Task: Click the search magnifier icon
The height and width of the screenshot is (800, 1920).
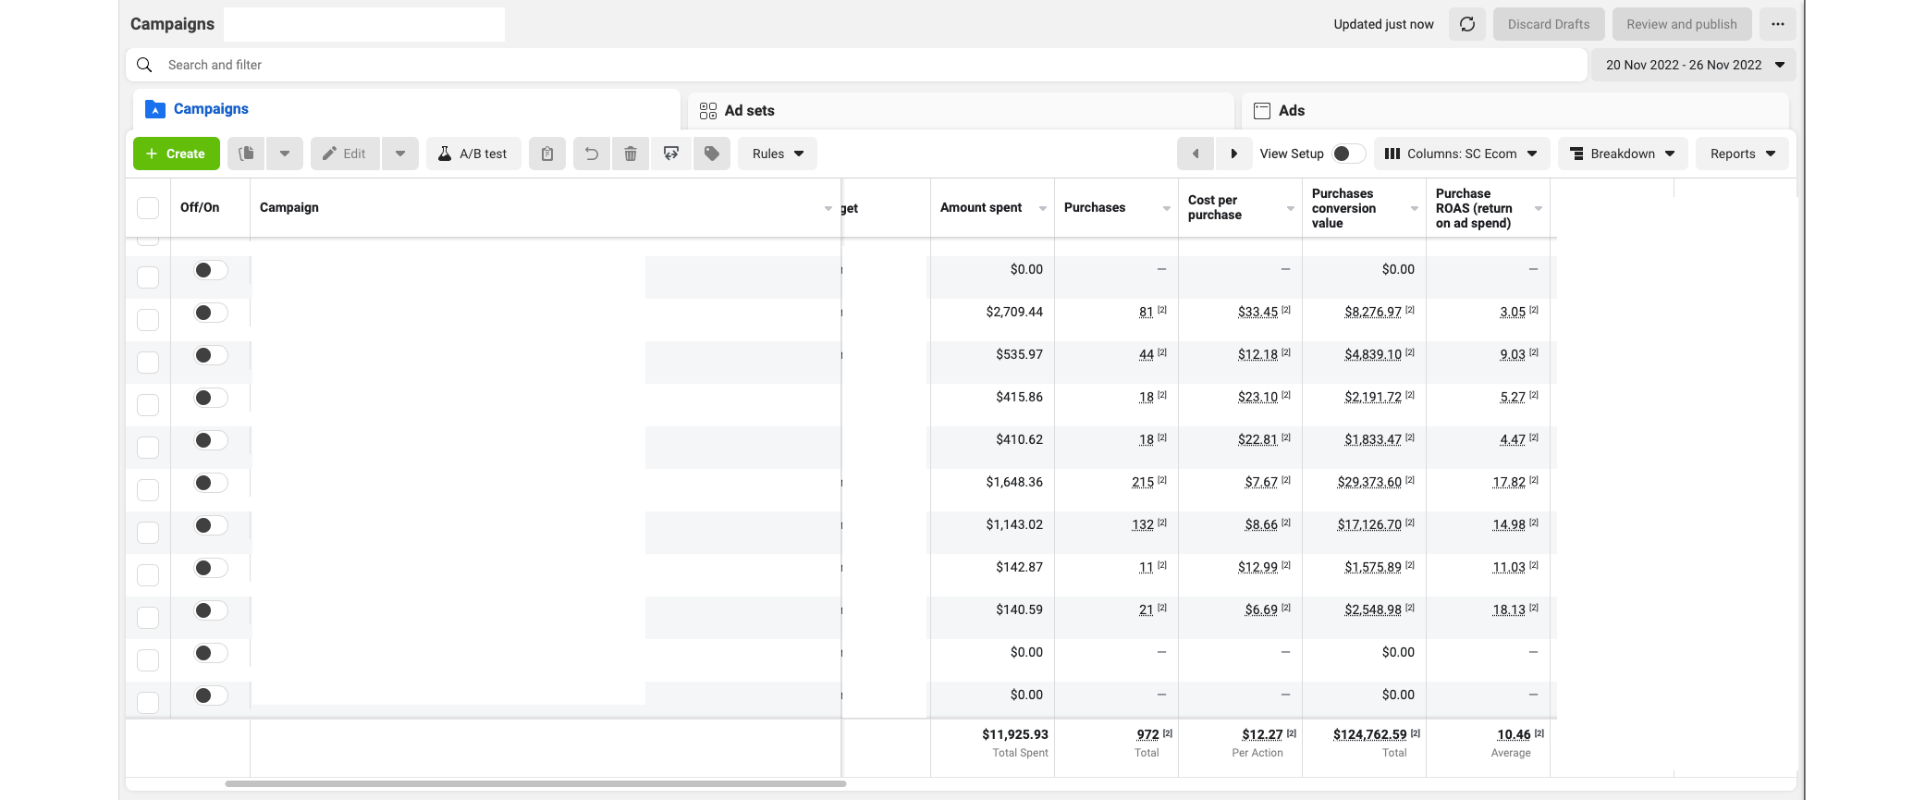Action: 144,65
